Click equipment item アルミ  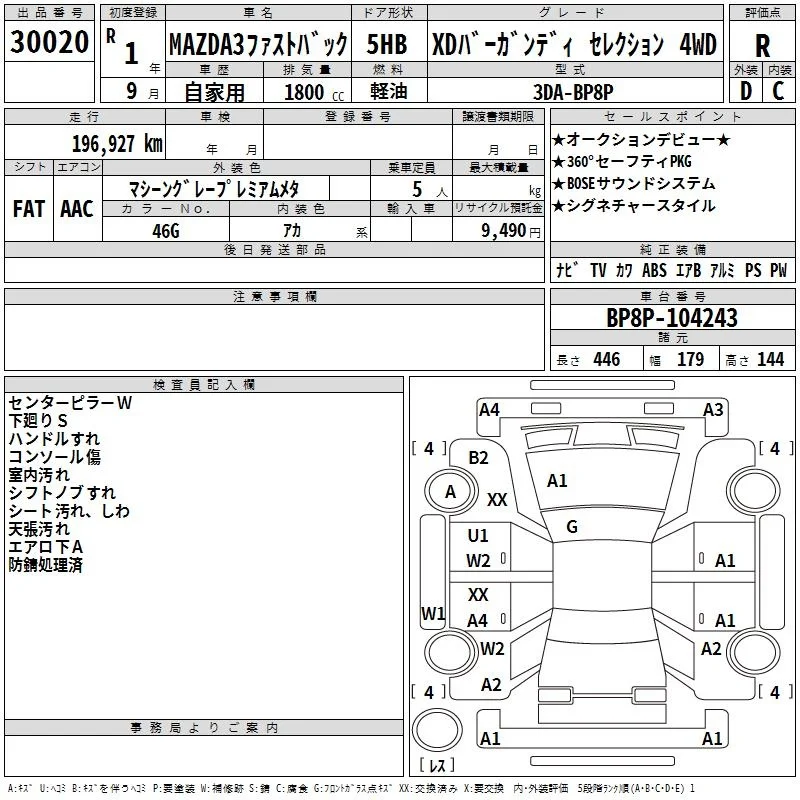tap(722, 270)
